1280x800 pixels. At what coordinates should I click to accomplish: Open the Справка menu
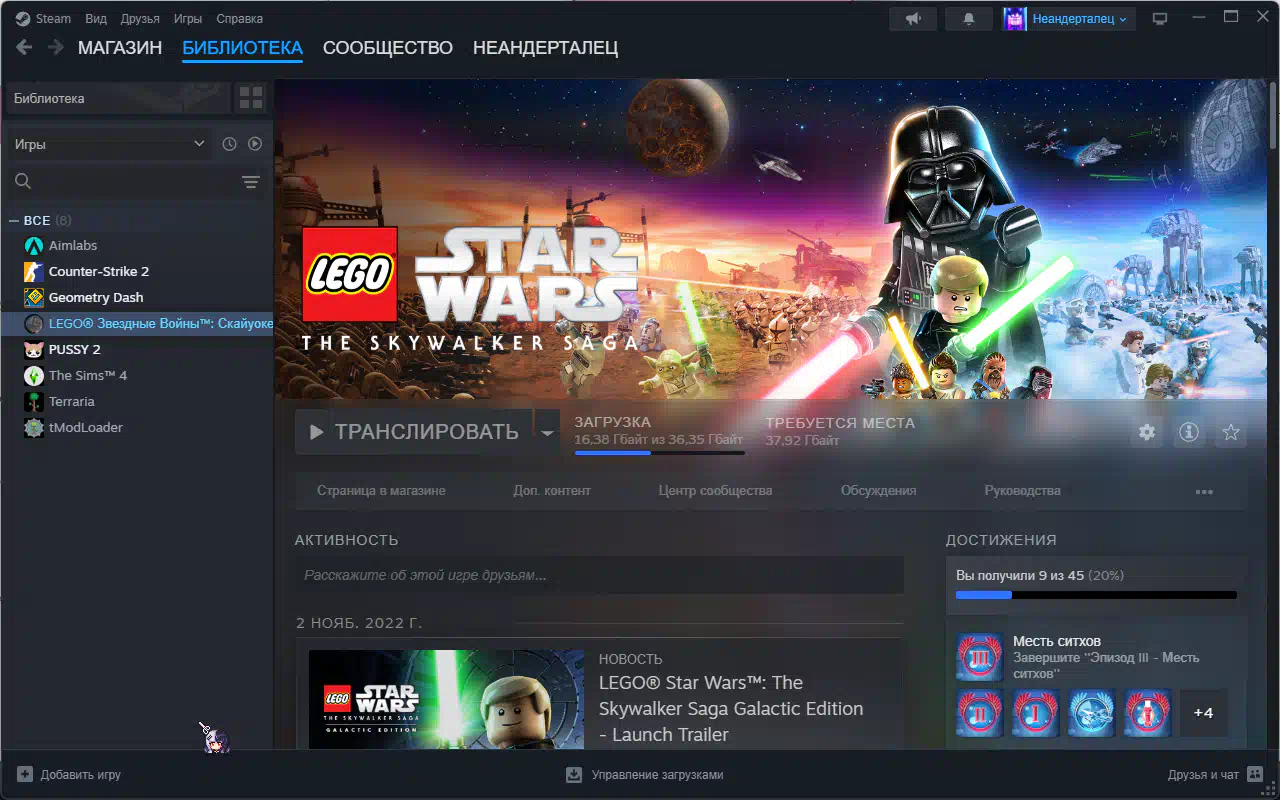240,19
